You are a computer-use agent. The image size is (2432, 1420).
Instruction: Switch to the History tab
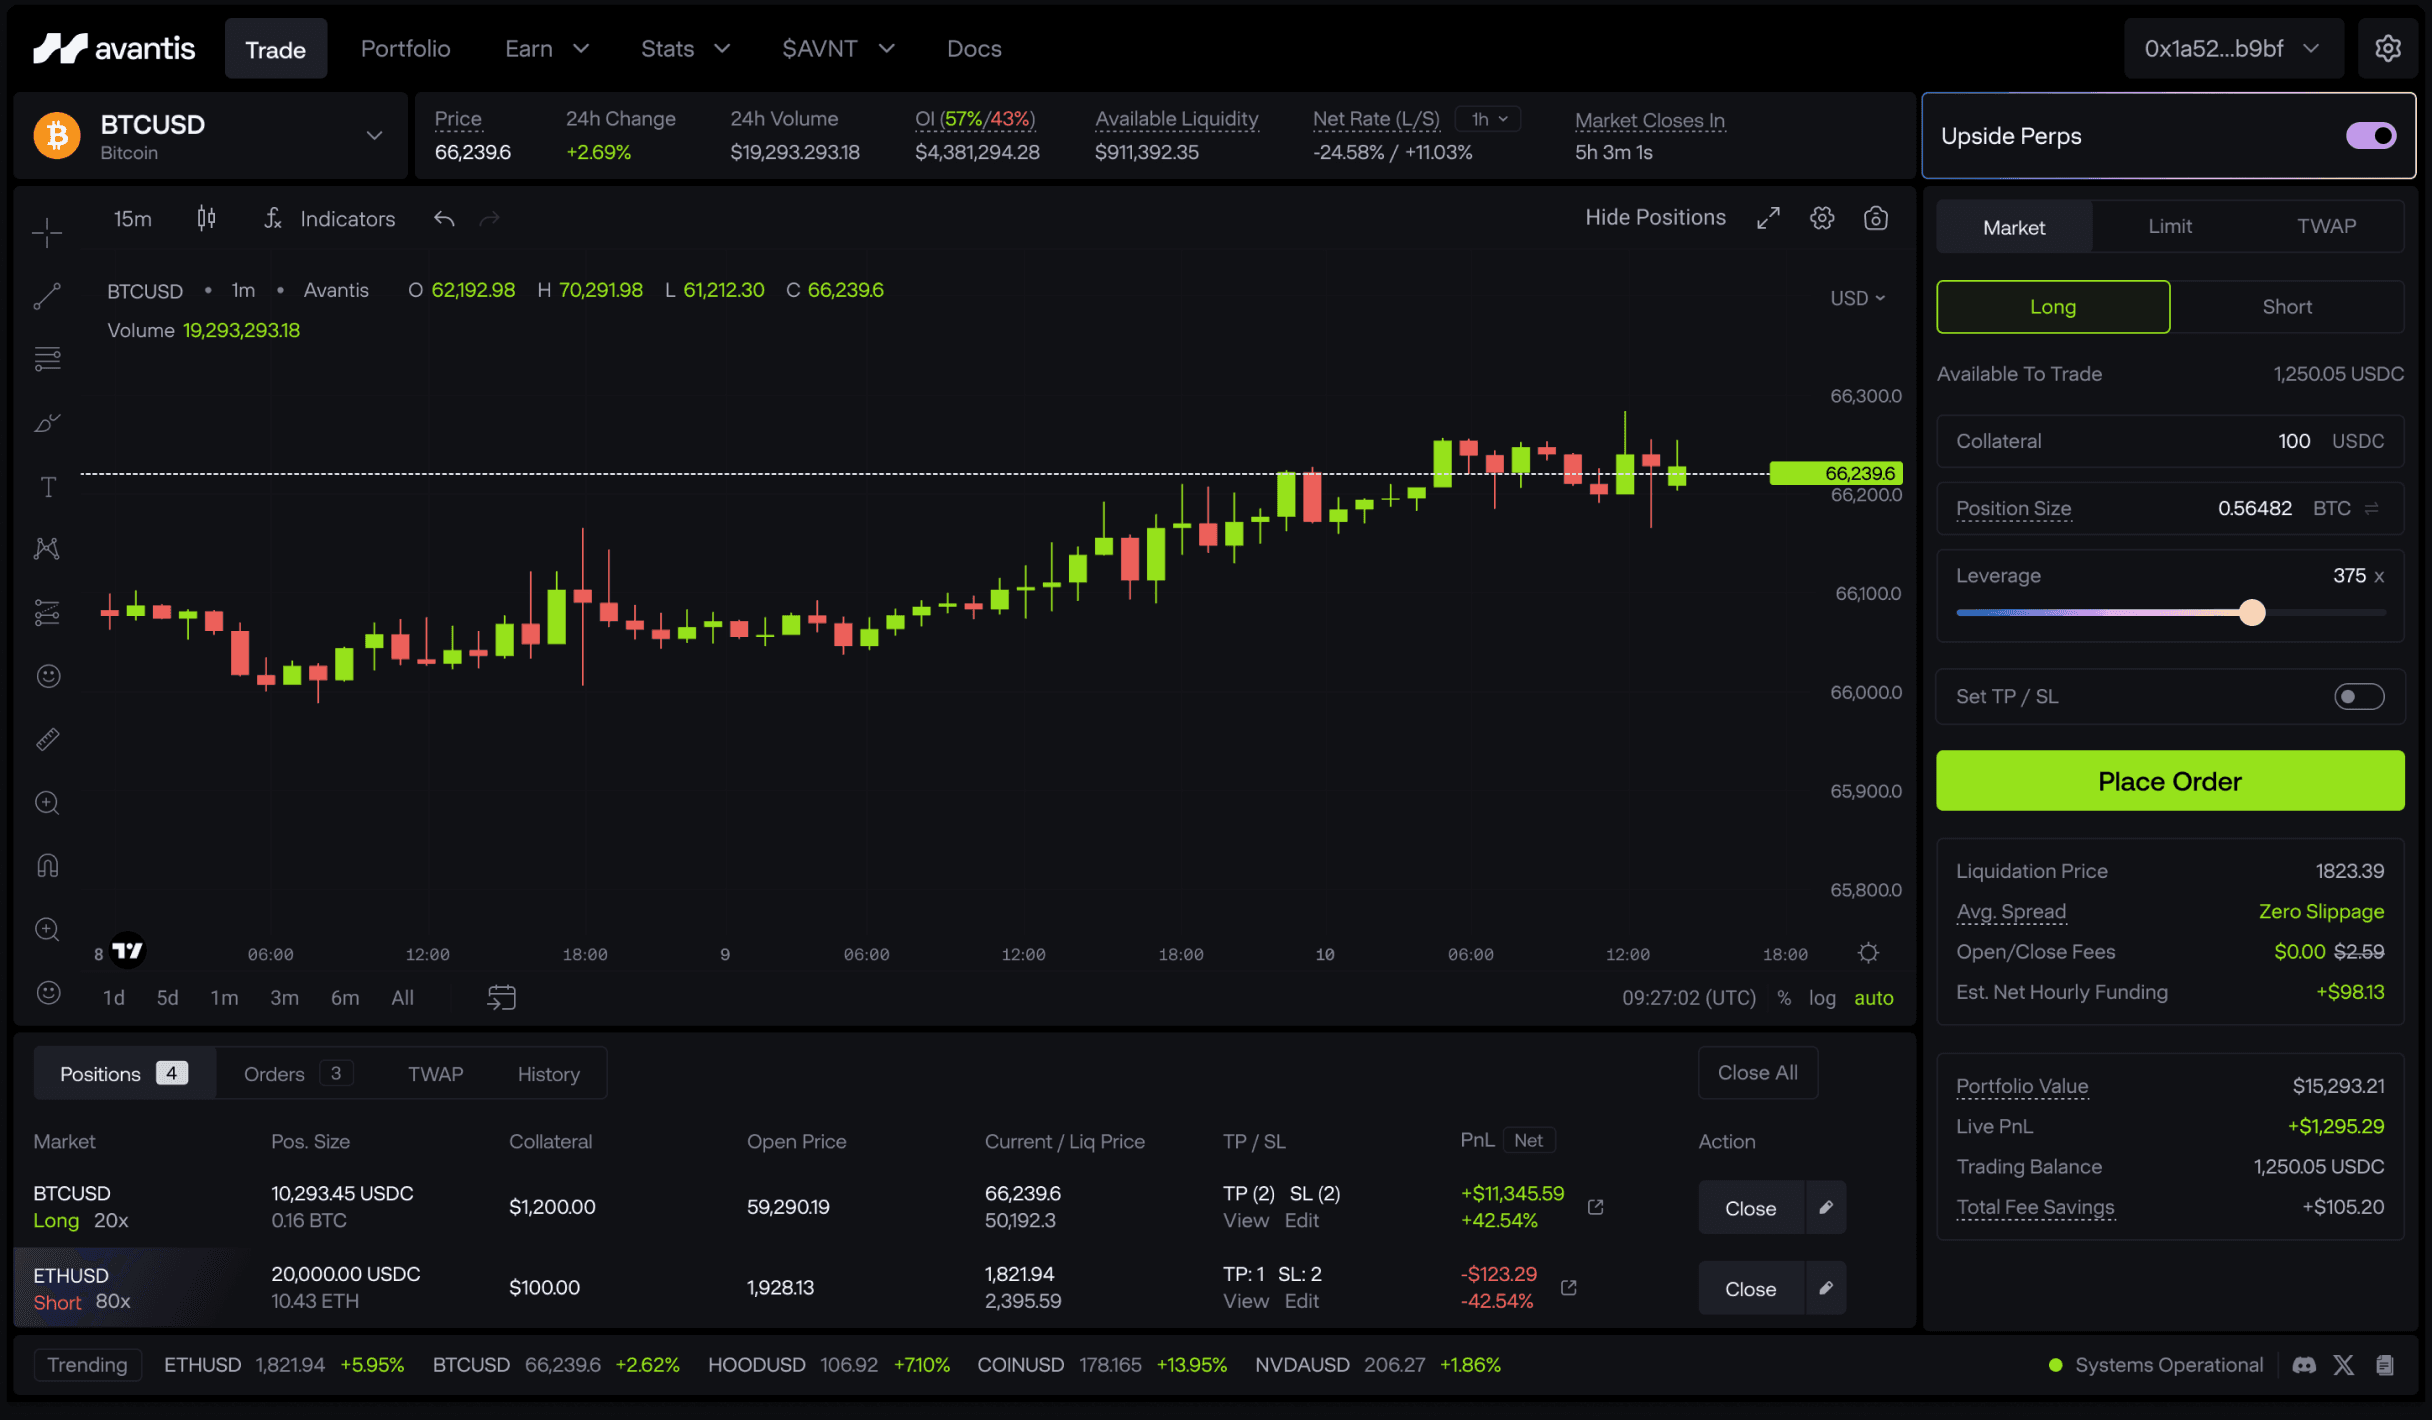(548, 1074)
